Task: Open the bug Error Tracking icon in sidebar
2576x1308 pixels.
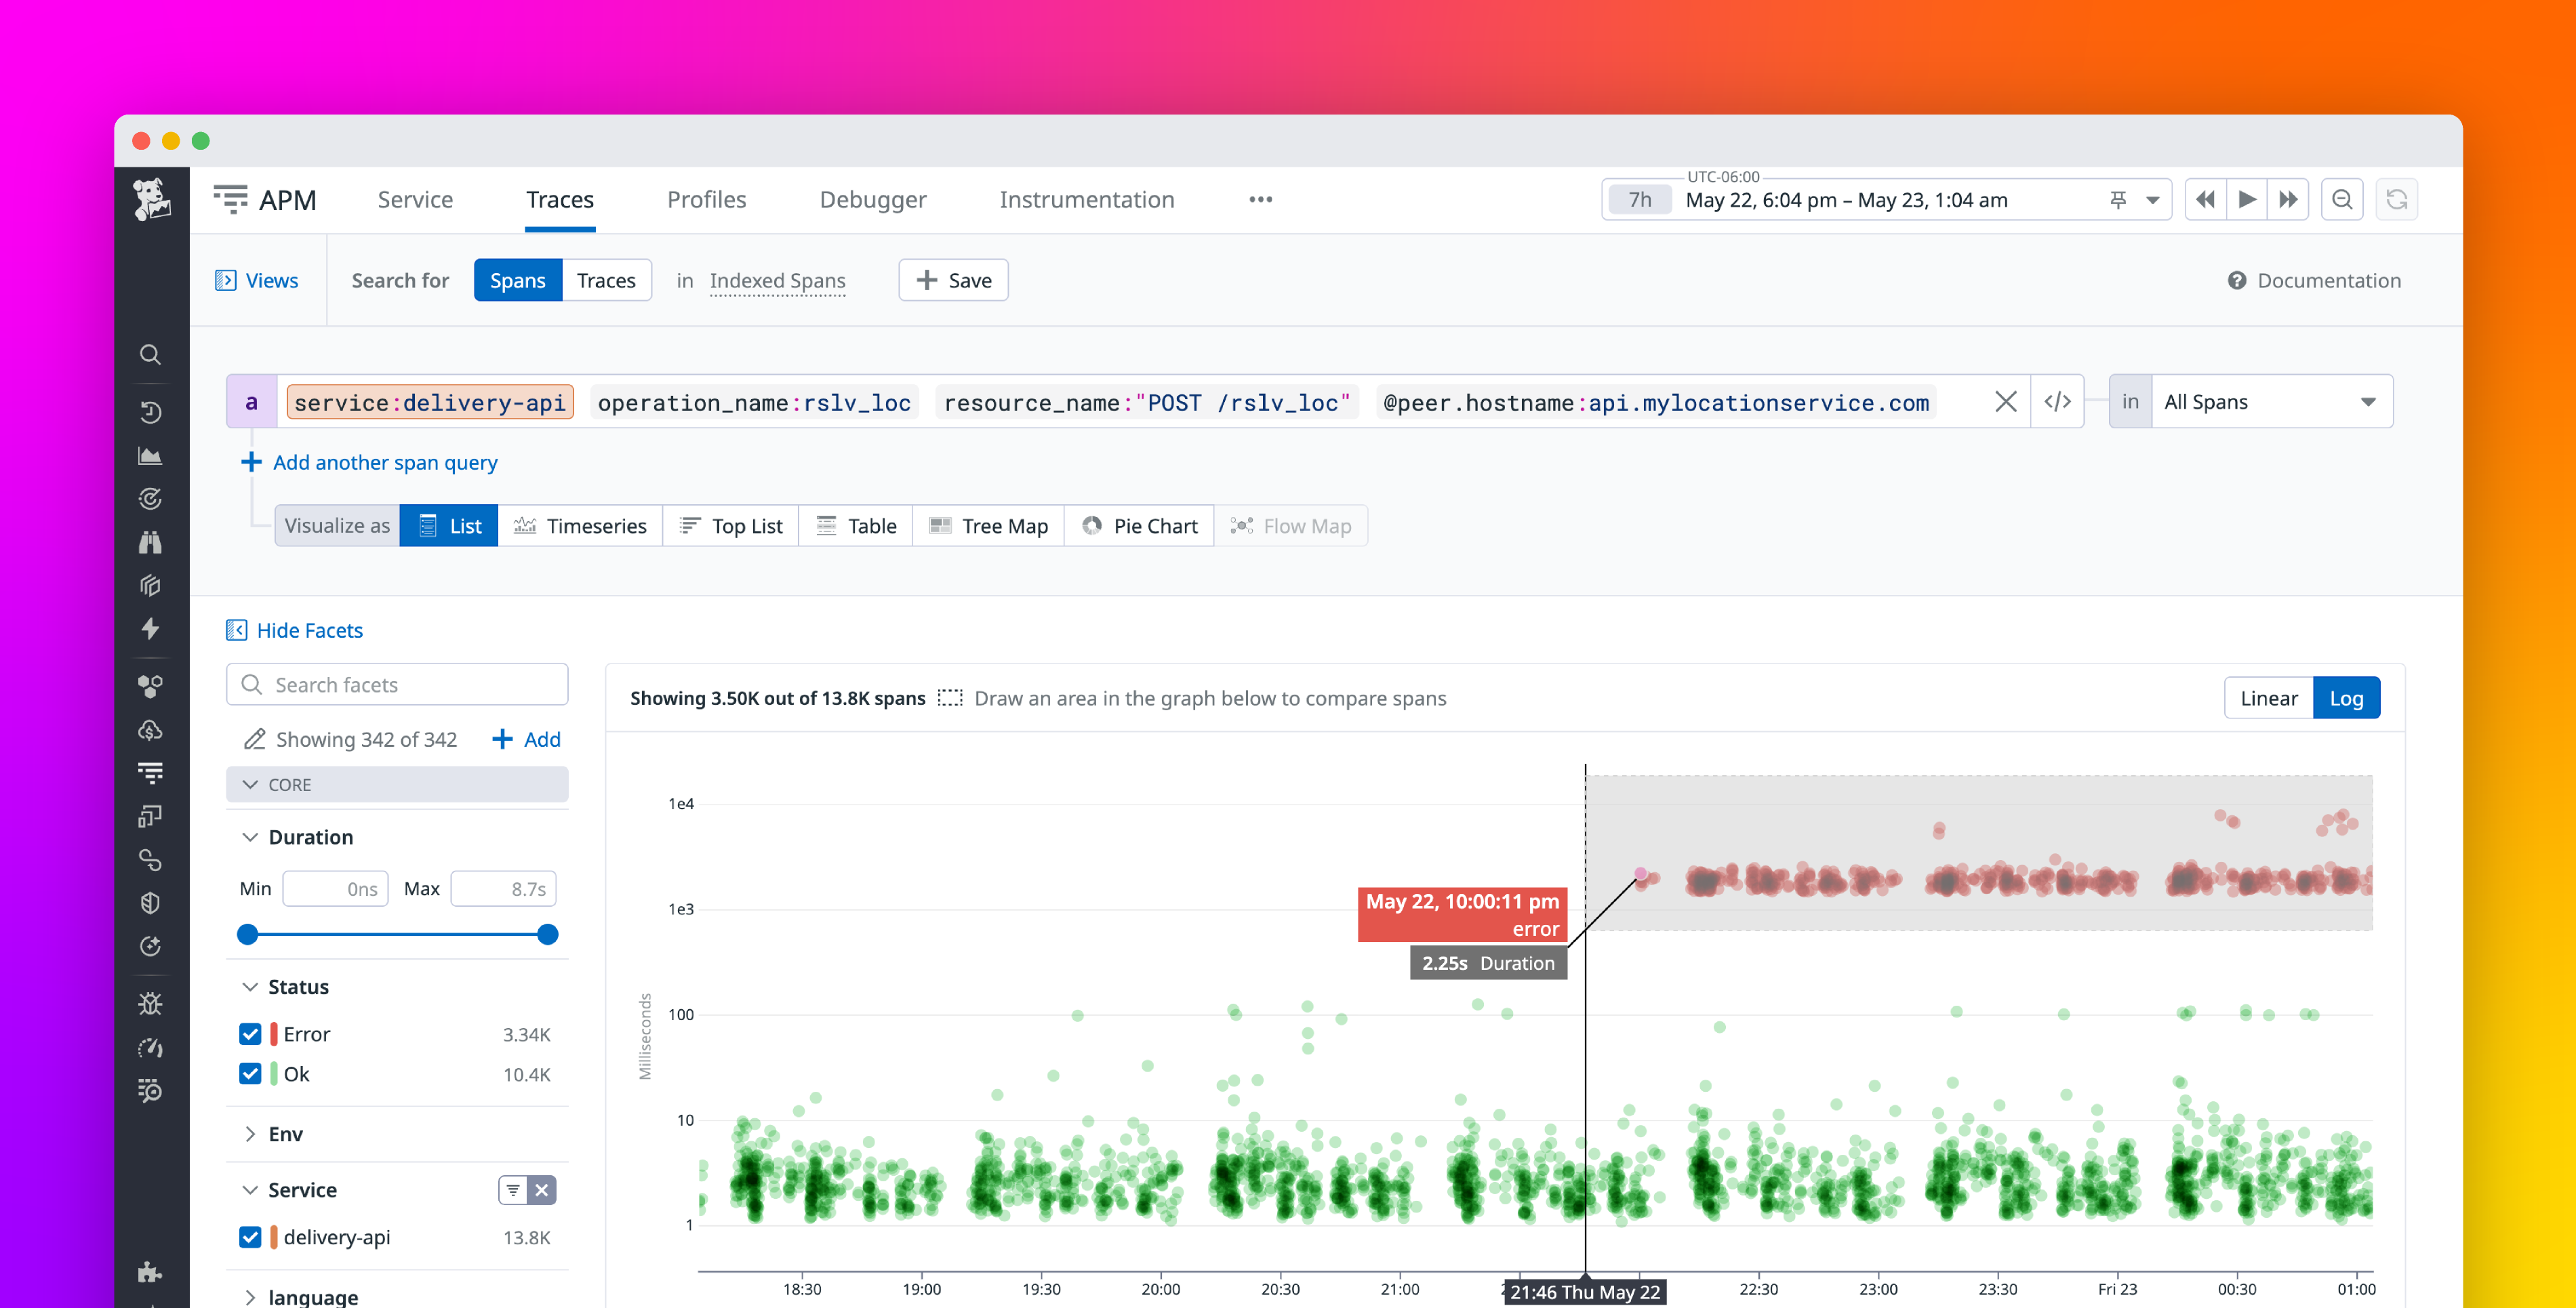Action: 151,1002
